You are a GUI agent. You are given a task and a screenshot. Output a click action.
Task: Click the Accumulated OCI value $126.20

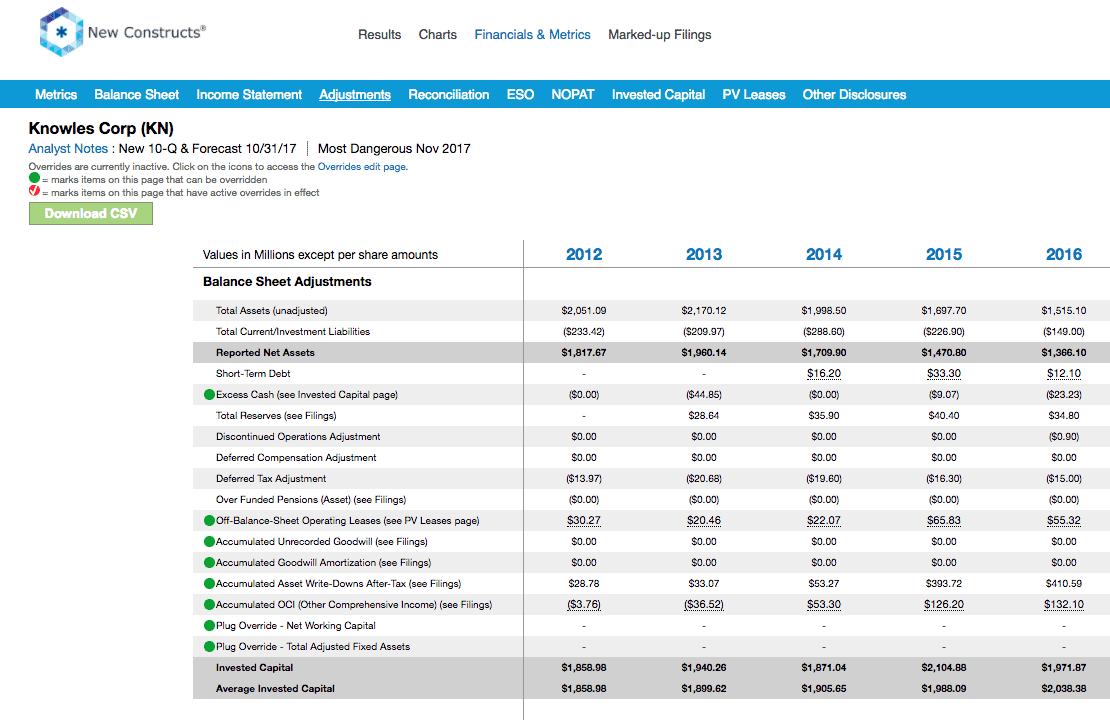(x=944, y=605)
